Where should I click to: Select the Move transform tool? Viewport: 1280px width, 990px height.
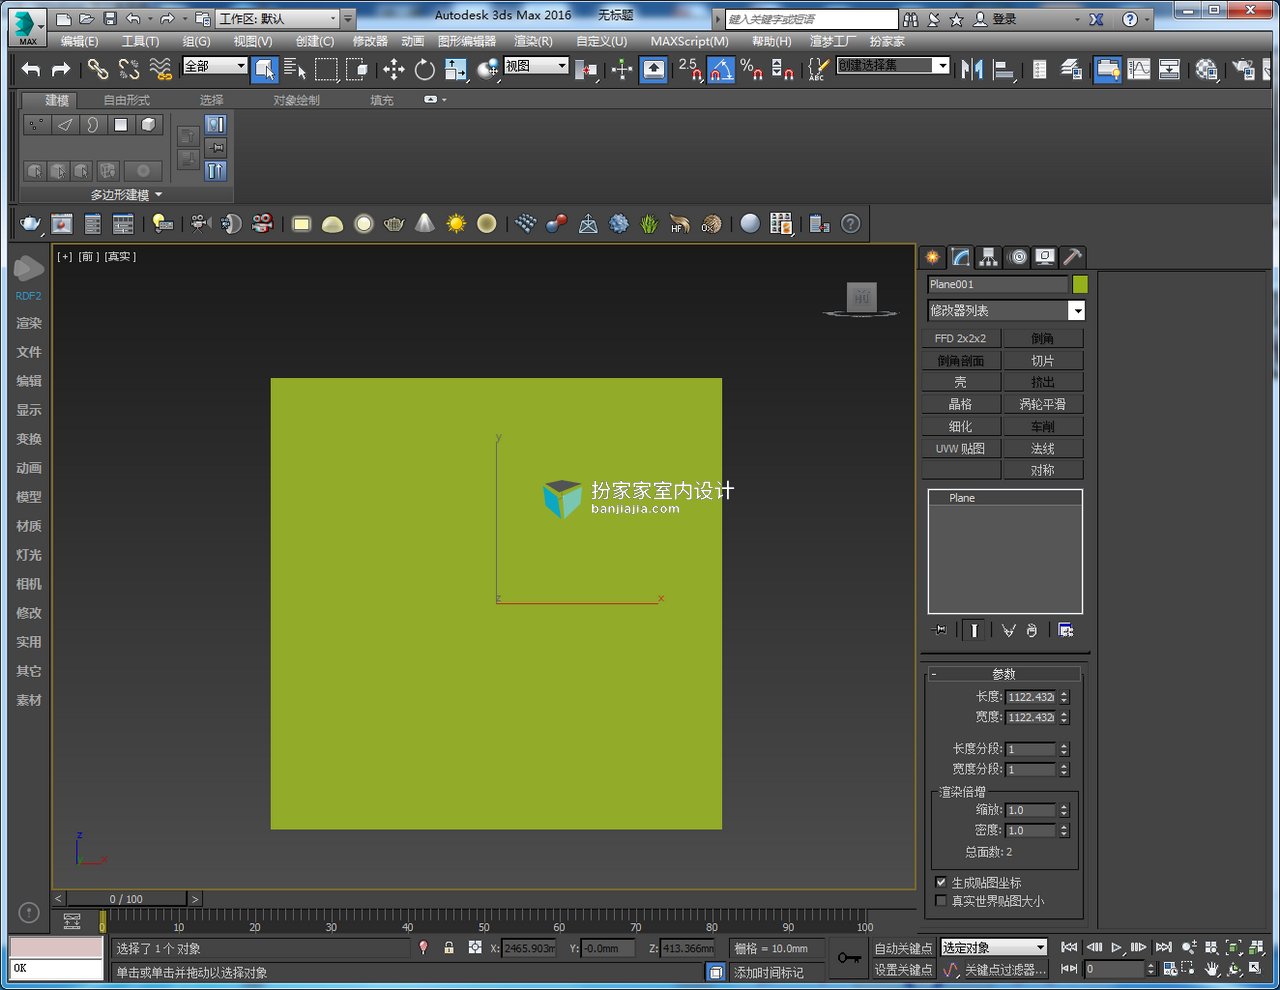(394, 69)
